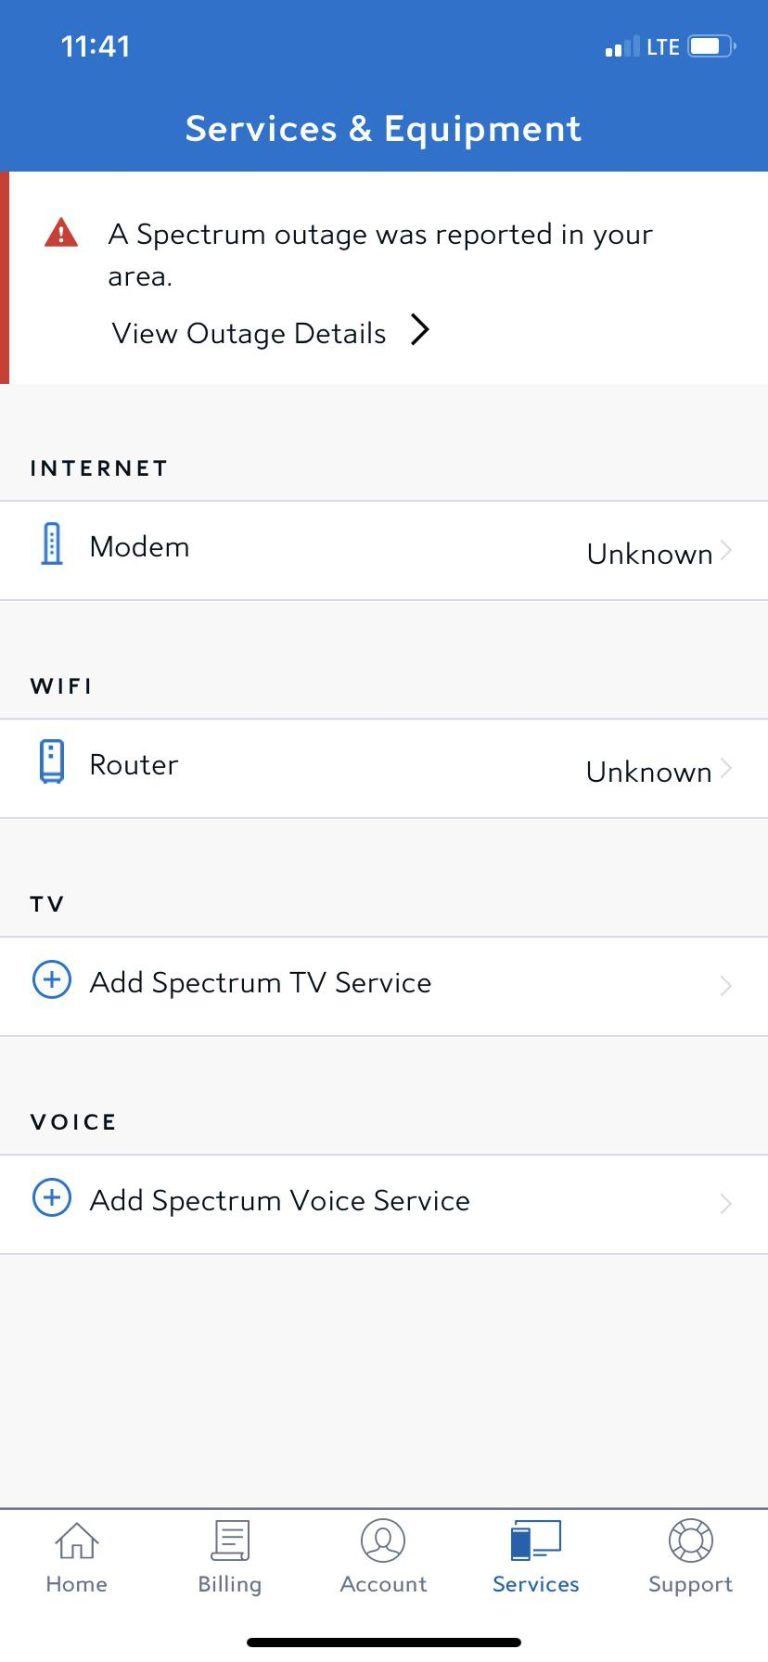Viewport: 768px width, 1662px height.
Task: Tap the plus icon for Spectrum TV
Action: pyautogui.click(x=52, y=980)
